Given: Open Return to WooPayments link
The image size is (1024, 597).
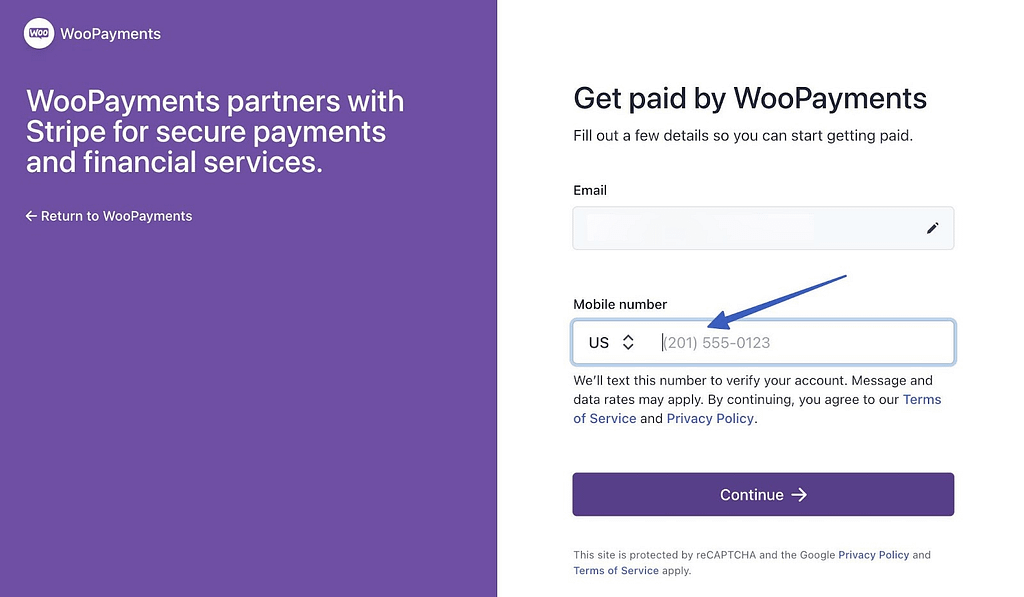Looking at the screenshot, I should 109,216.
